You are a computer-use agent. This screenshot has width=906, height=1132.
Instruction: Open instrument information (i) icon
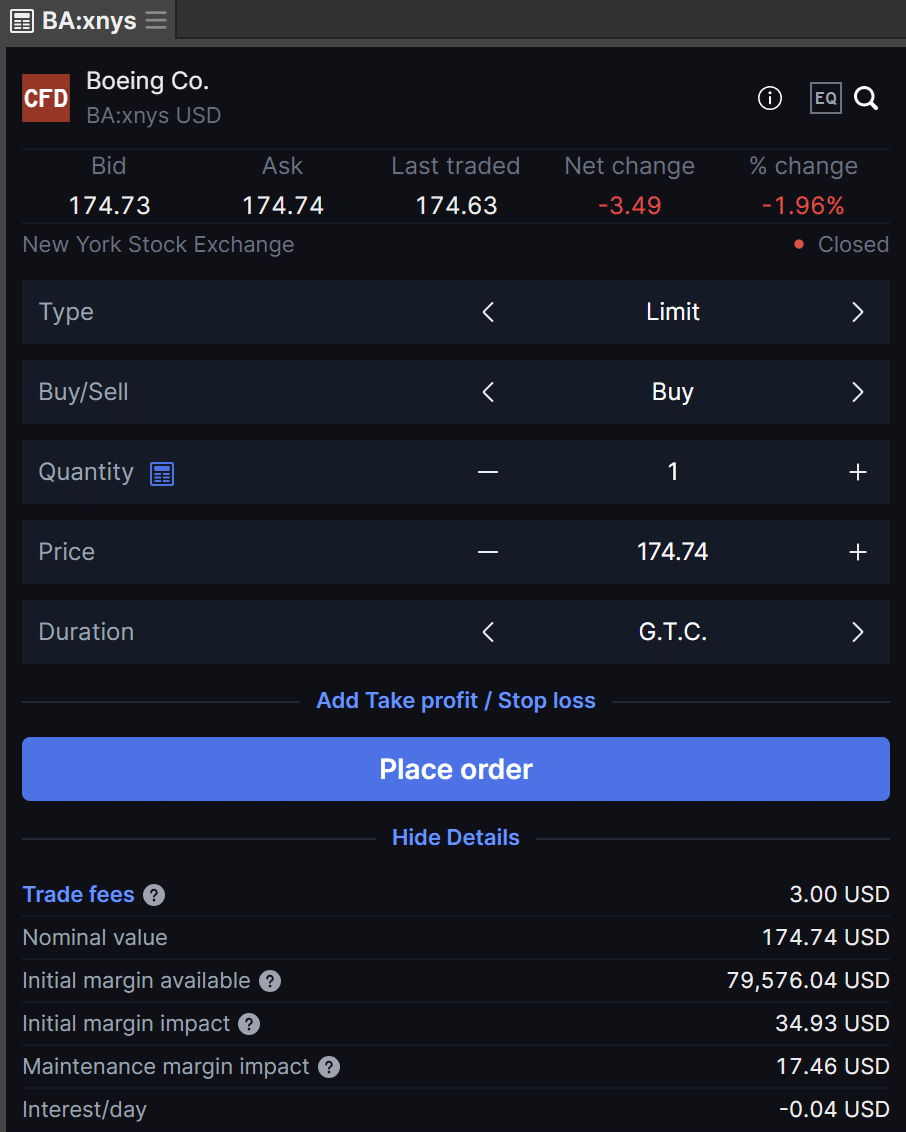tap(770, 98)
